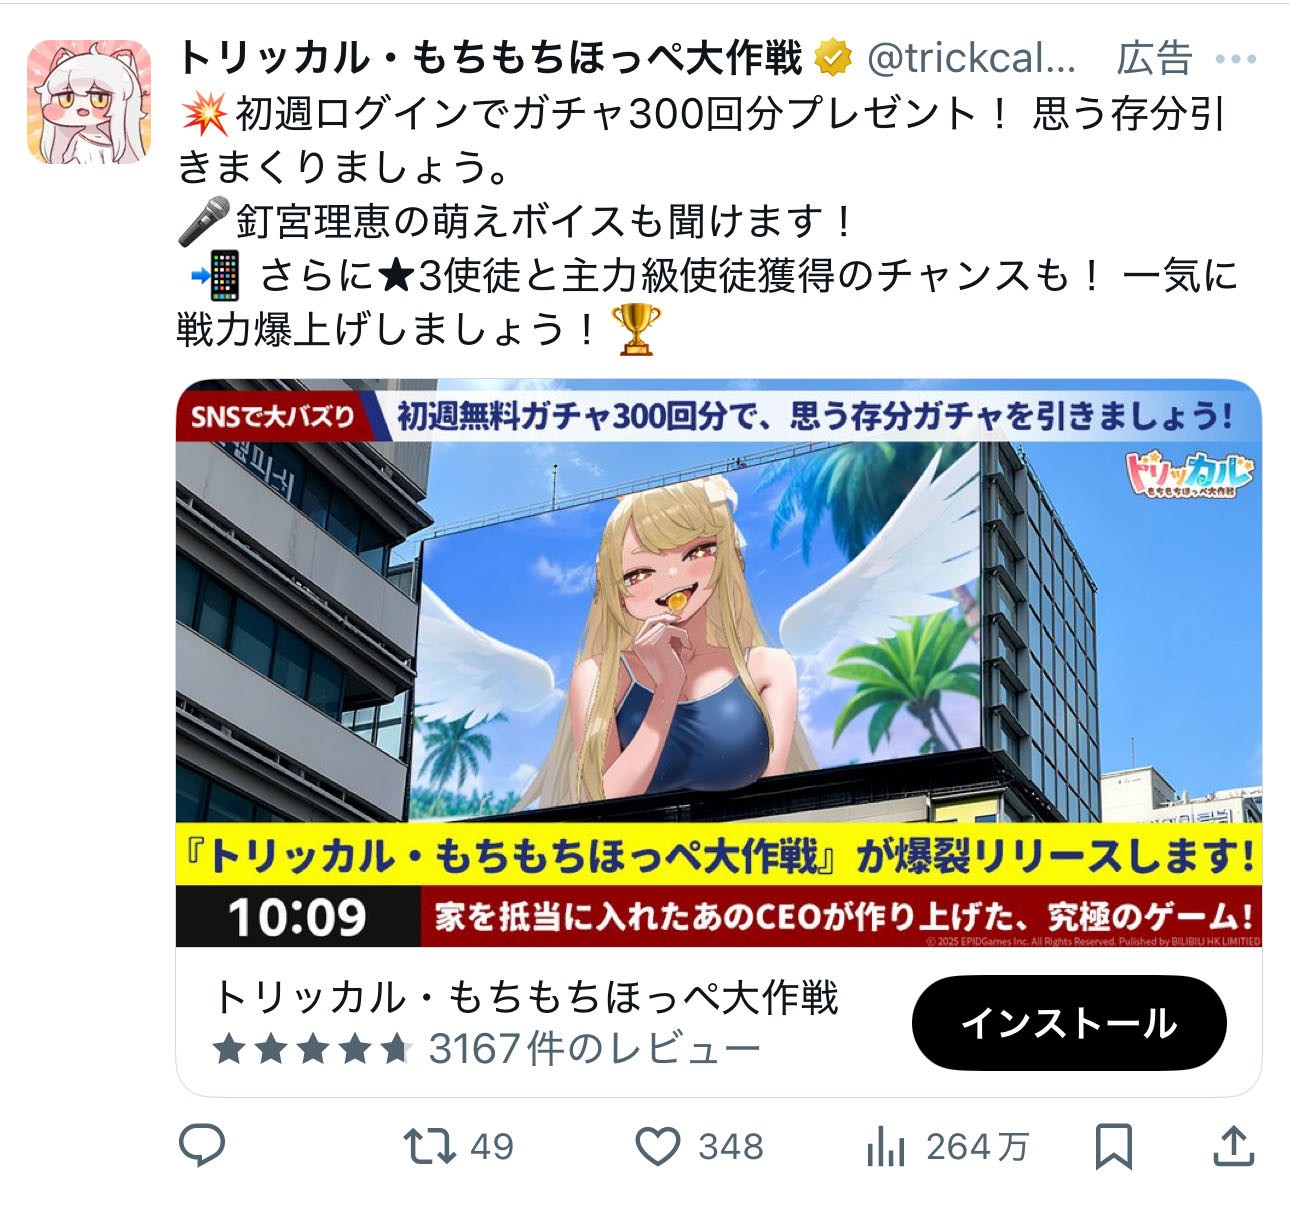Repost using the retweet arrows icon
This screenshot has width=1290, height=1210.
(x=428, y=1146)
